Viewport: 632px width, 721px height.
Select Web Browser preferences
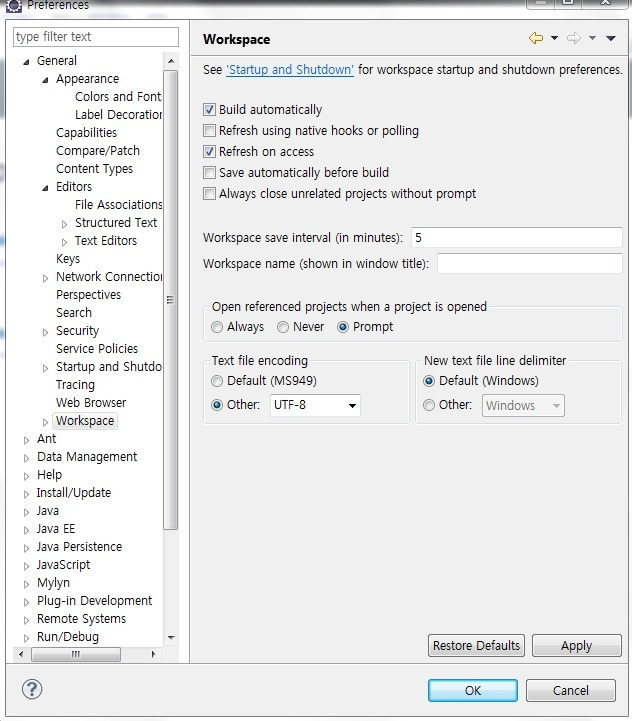click(91, 402)
